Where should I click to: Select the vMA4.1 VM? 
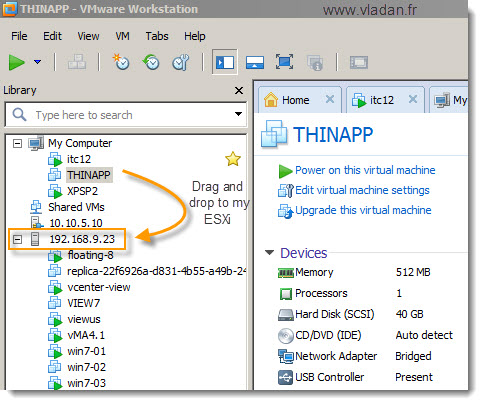coord(86,335)
